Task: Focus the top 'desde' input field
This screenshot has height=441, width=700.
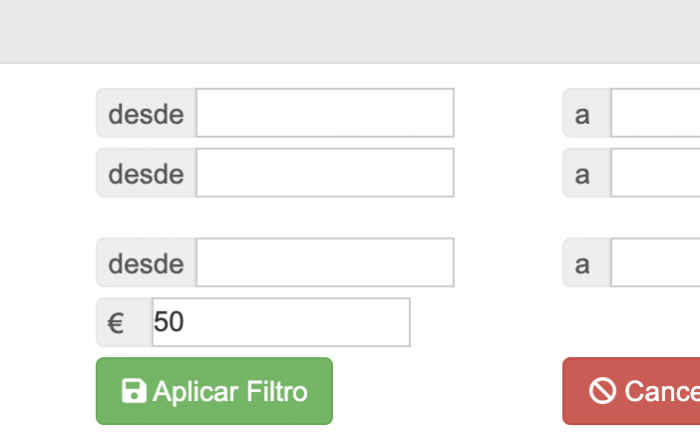Action: 325,113
